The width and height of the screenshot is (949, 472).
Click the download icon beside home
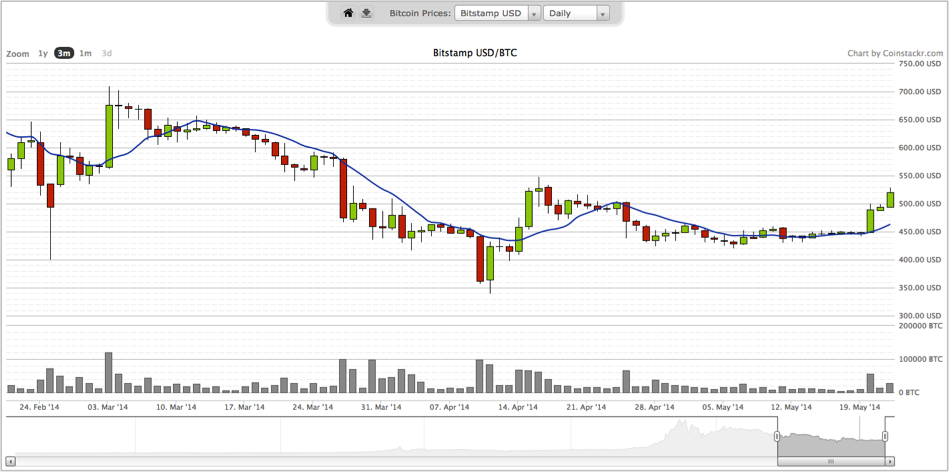365,13
